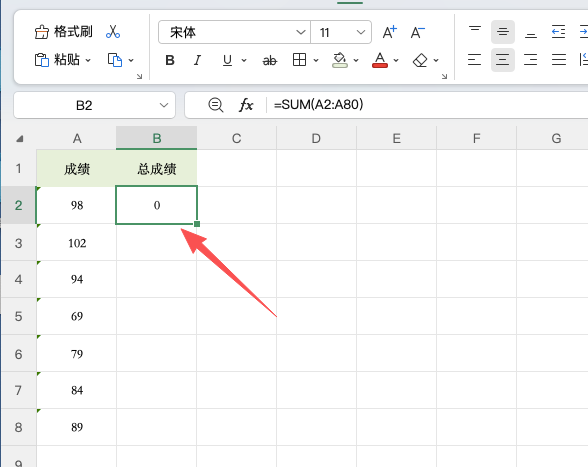Decrease font size with A- icon
The image size is (588, 467).
click(417, 32)
